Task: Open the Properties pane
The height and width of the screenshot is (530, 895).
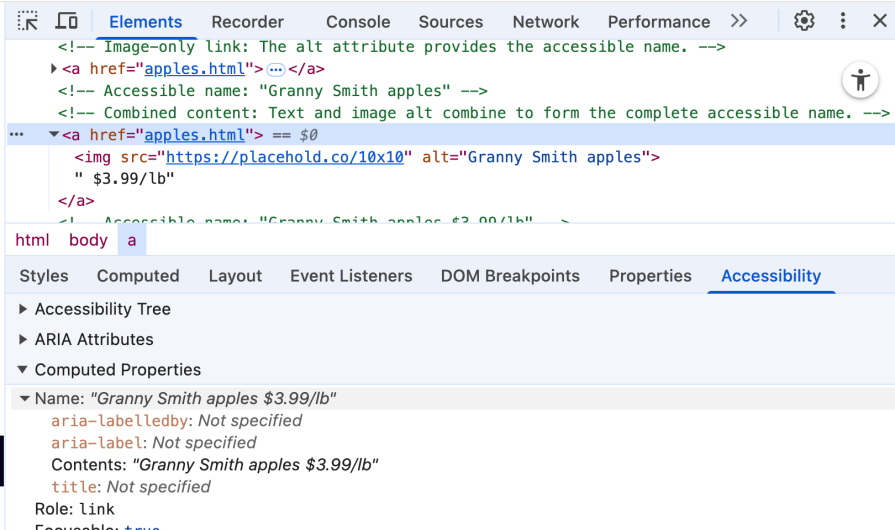Action: click(650, 276)
